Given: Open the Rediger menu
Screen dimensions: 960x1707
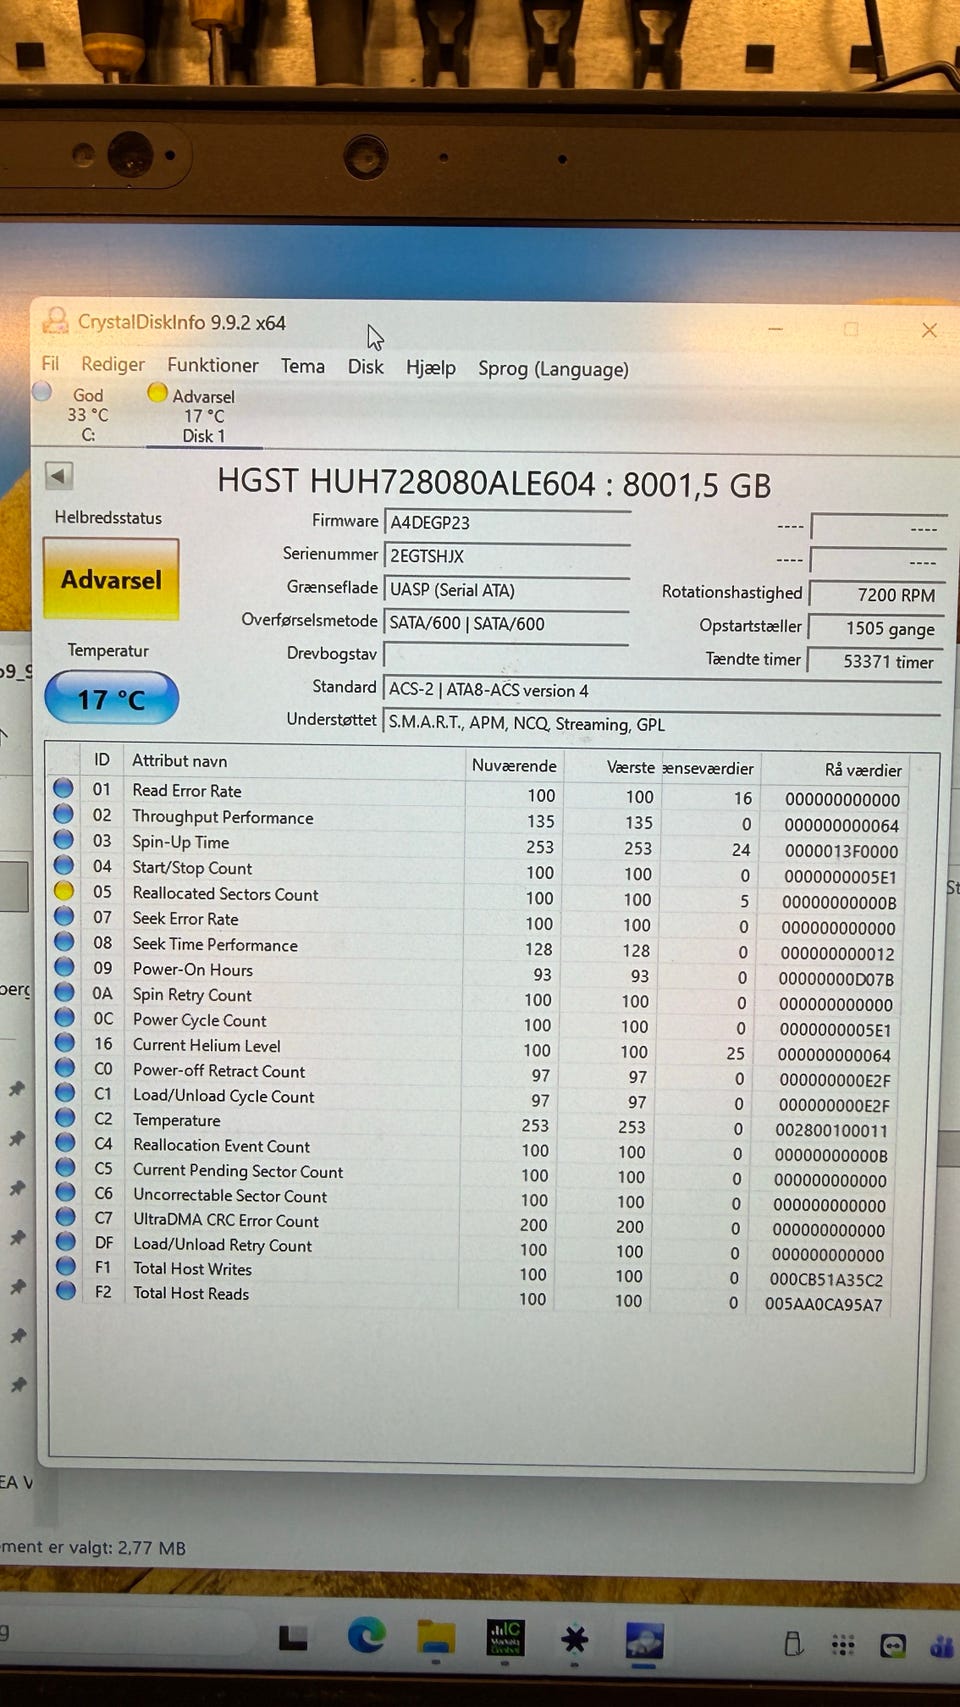Looking at the screenshot, I should tap(113, 364).
